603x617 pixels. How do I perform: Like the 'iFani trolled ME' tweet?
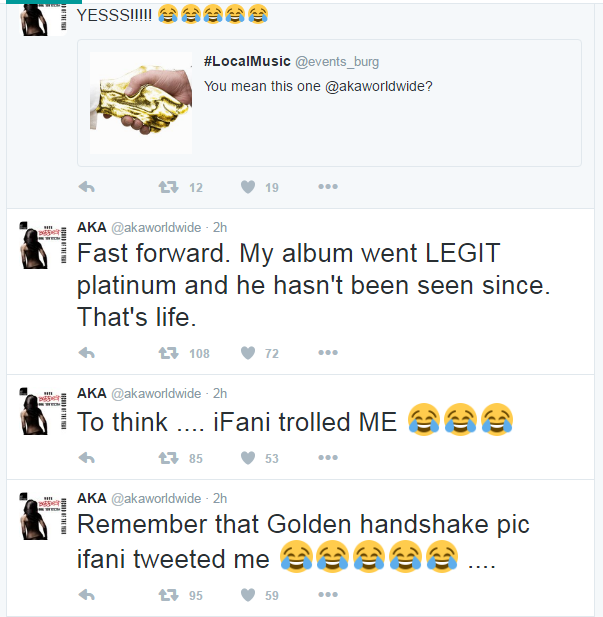pyautogui.click(x=248, y=458)
